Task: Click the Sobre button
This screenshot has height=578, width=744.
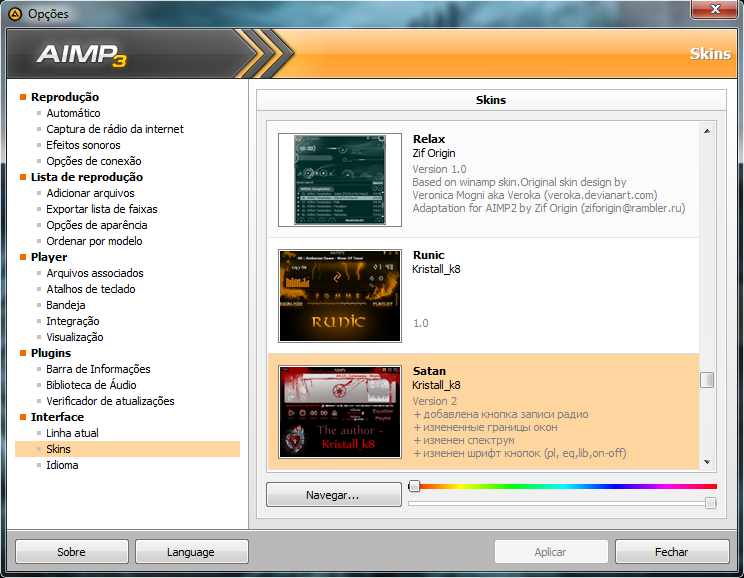Action: click(x=72, y=552)
